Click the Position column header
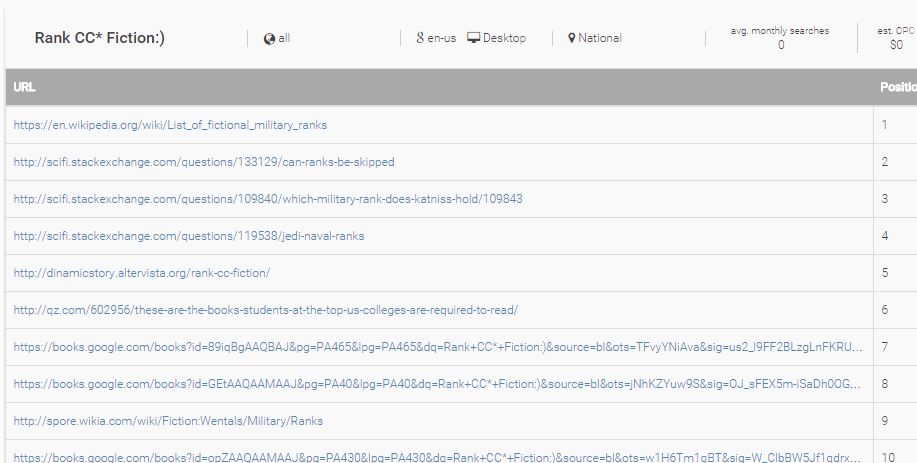The height and width of the screenshot is (463, 917). click(x=898, y=87)
